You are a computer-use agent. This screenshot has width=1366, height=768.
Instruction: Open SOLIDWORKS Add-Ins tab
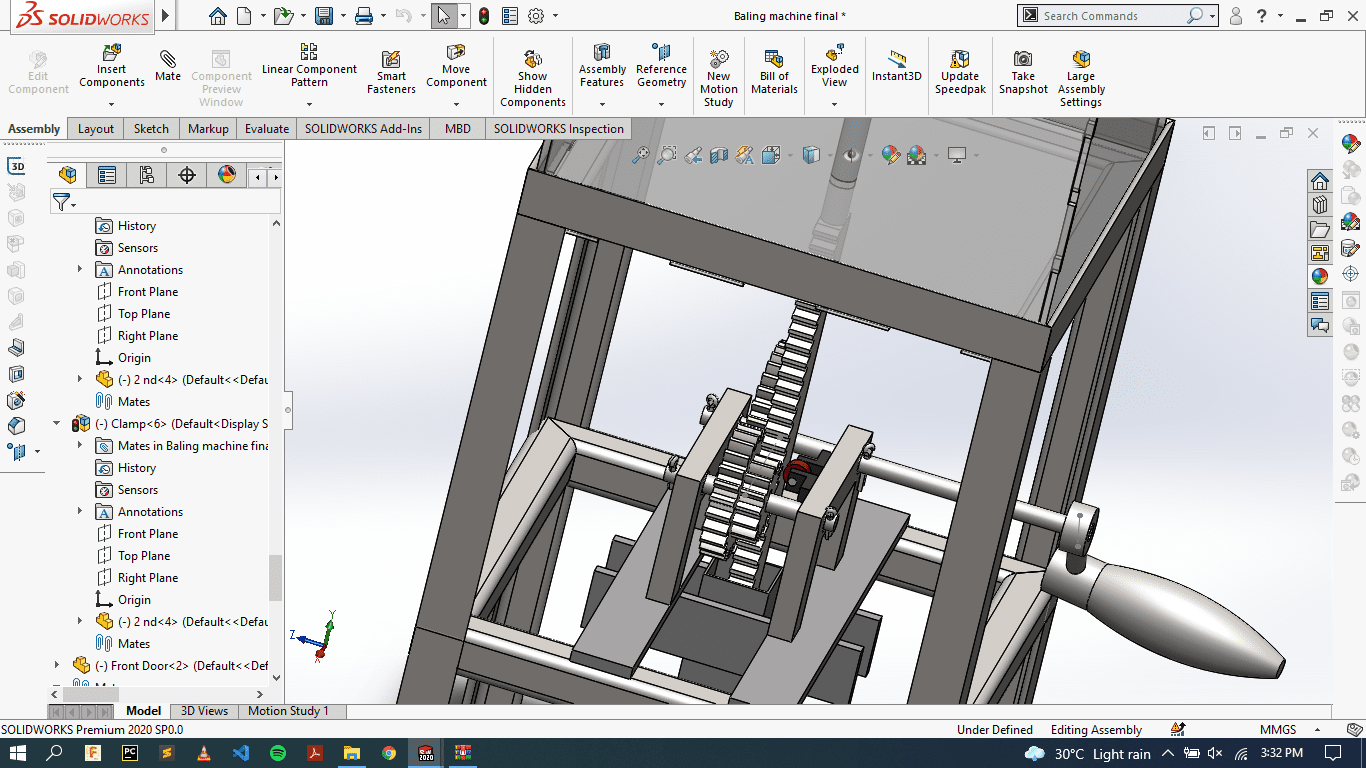point(363,129)
